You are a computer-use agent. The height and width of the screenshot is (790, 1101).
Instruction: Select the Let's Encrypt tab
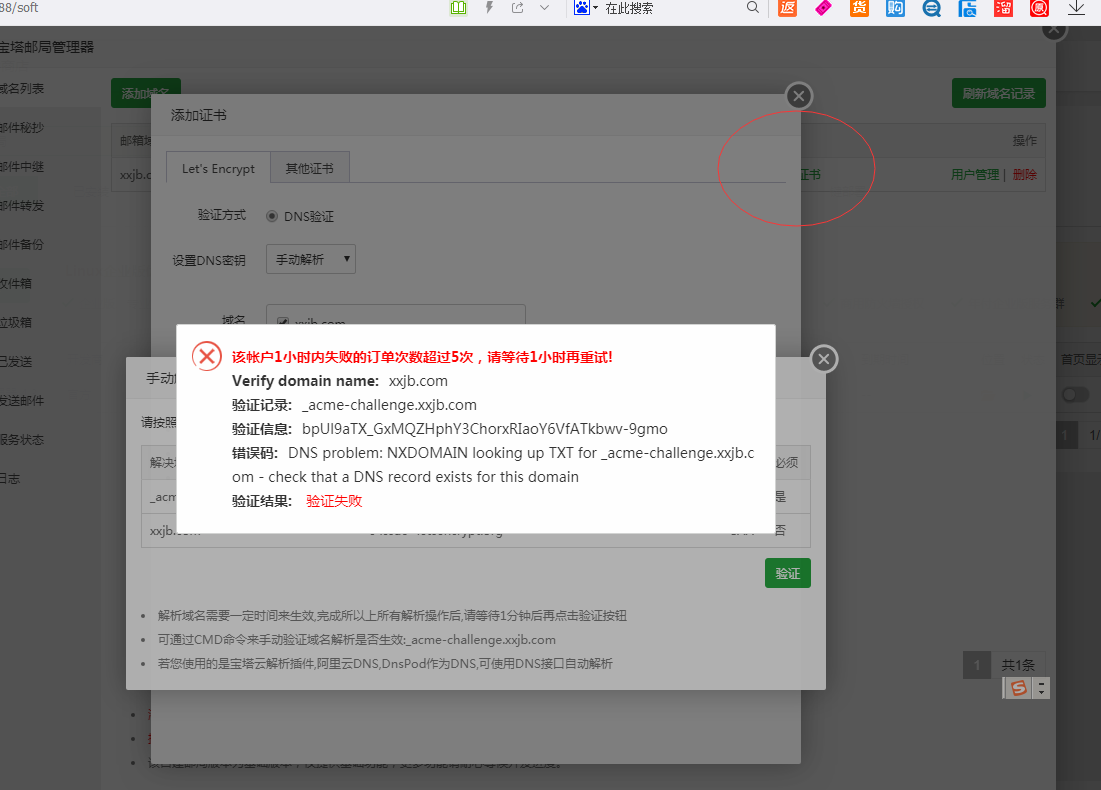[218, 169]
